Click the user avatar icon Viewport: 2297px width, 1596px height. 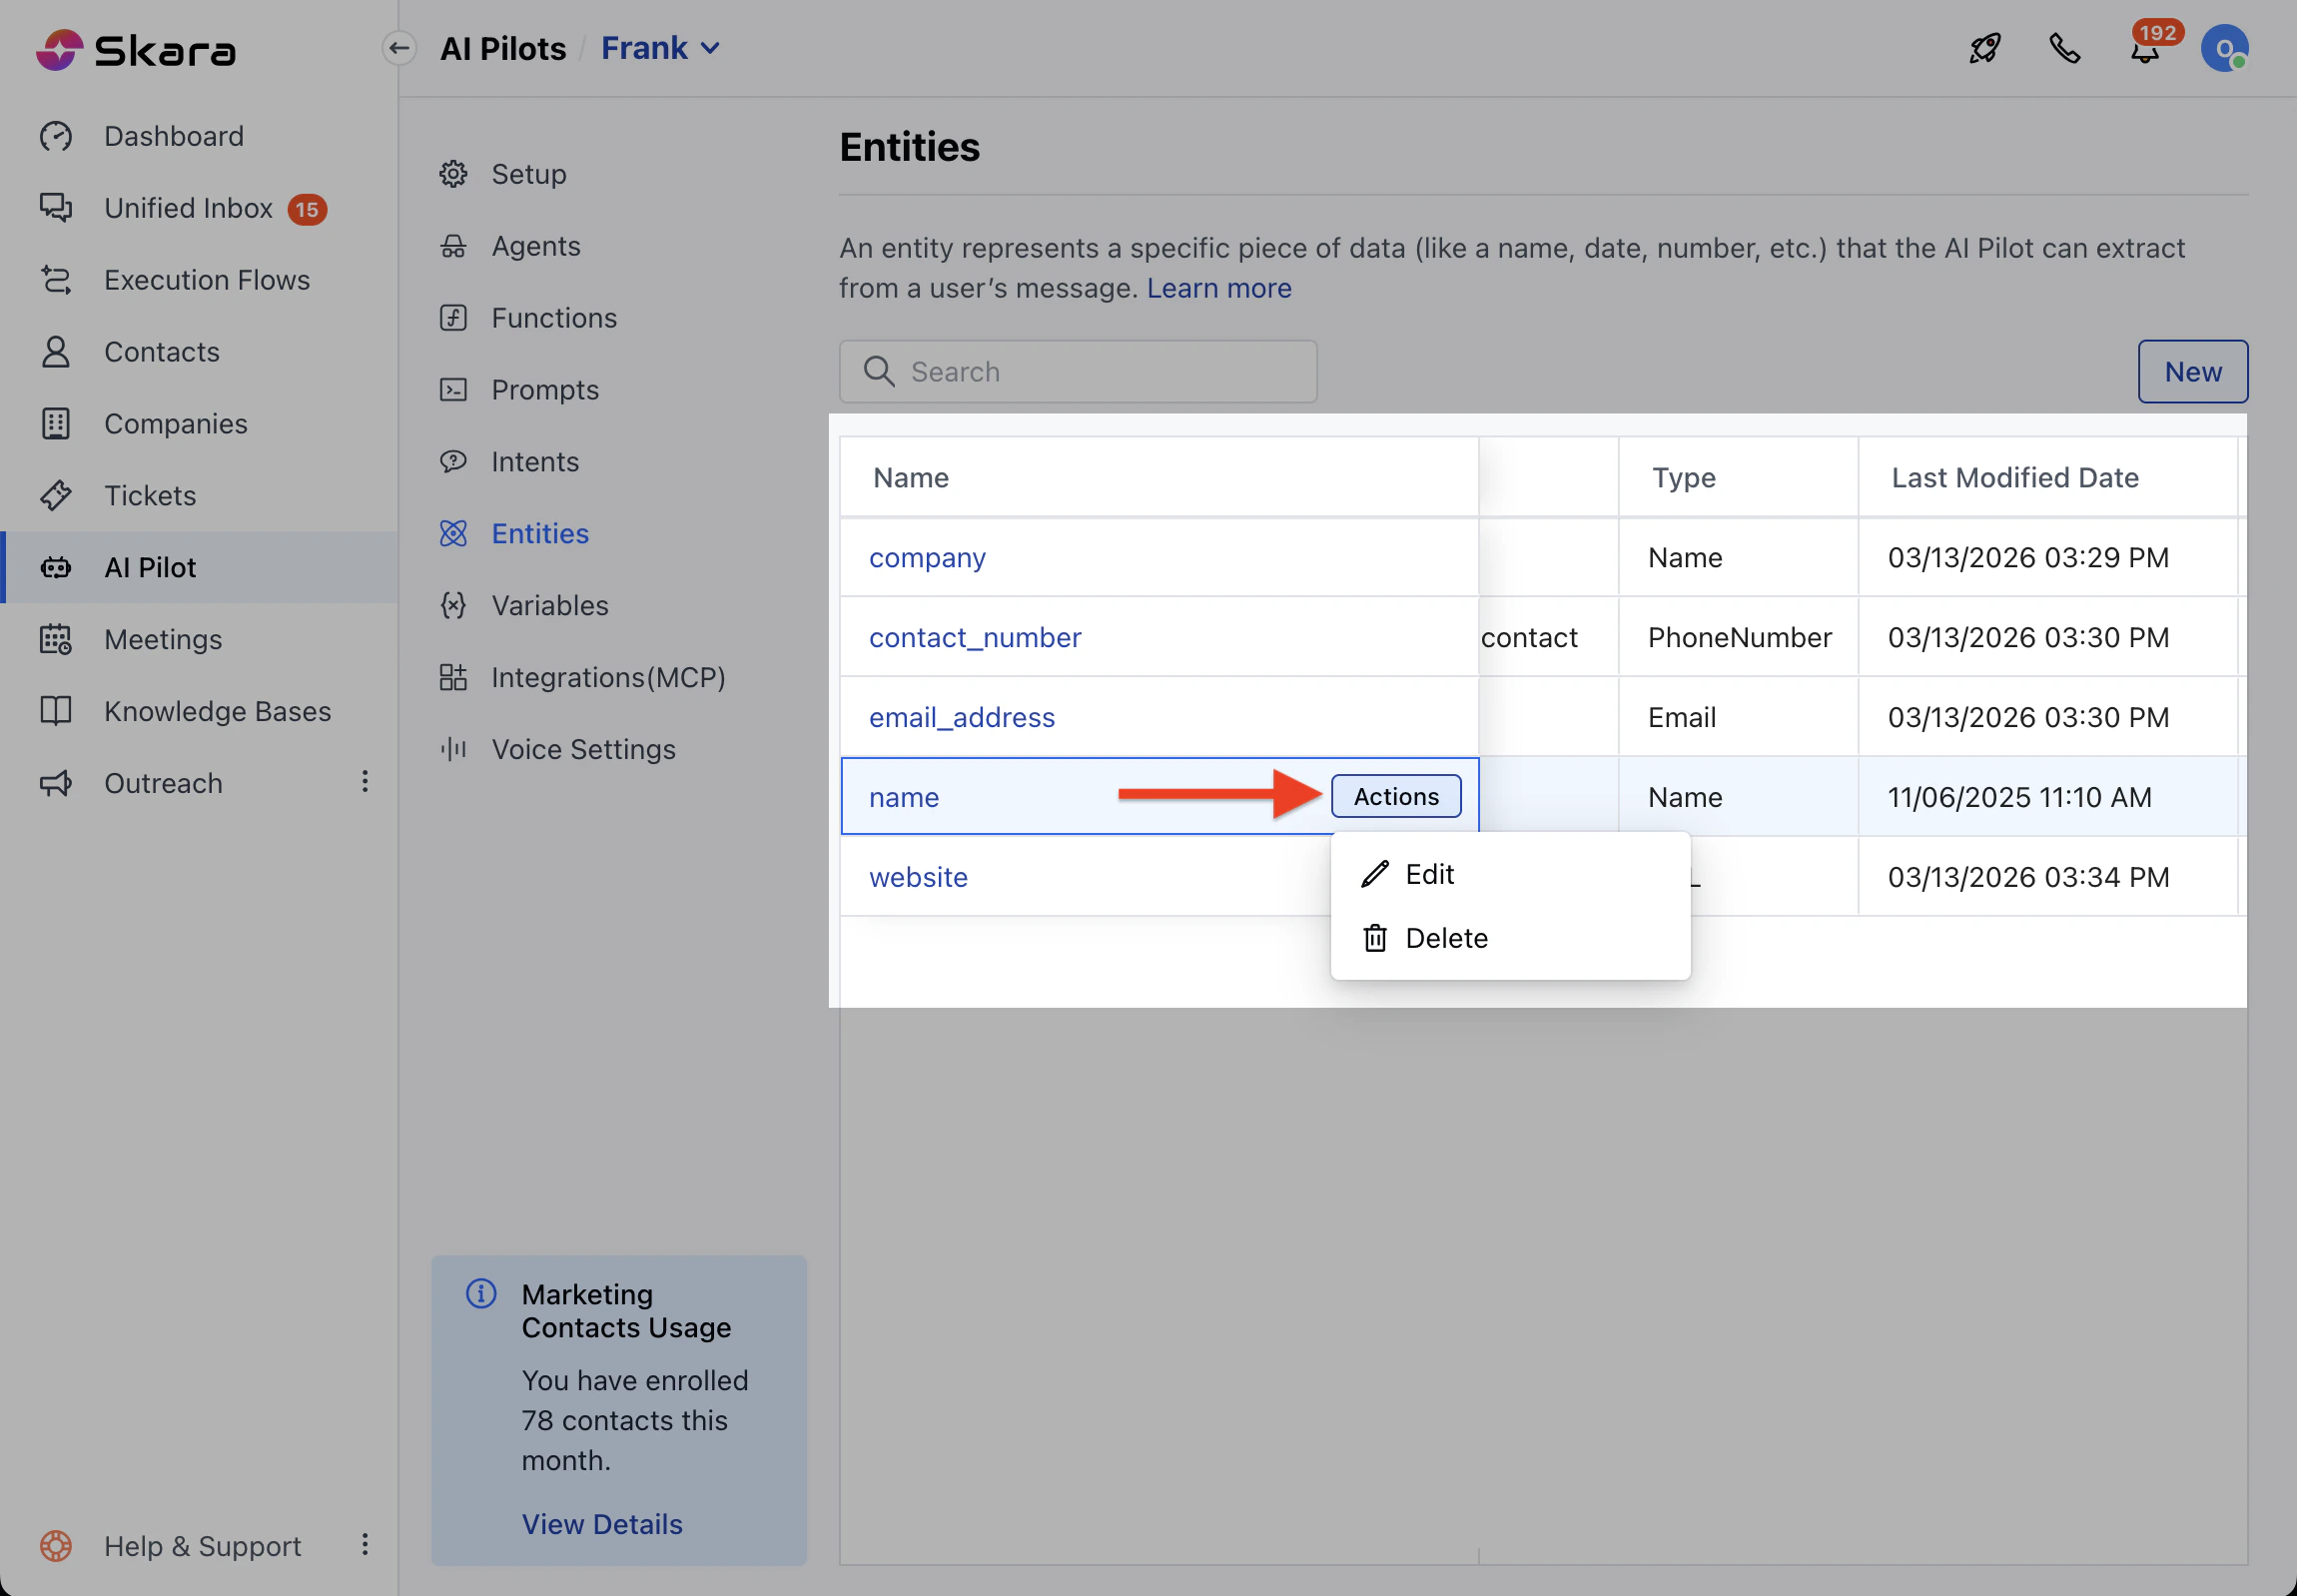pos(2224,48)
